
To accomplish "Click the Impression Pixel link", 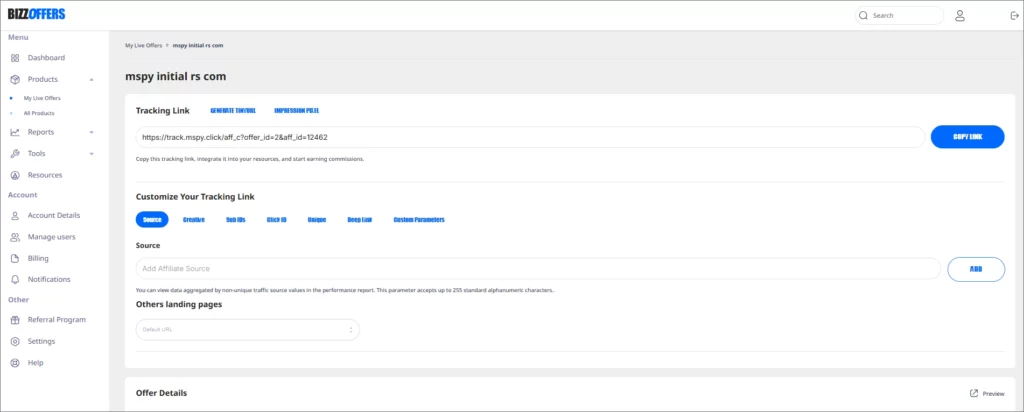I will [296, 111].
